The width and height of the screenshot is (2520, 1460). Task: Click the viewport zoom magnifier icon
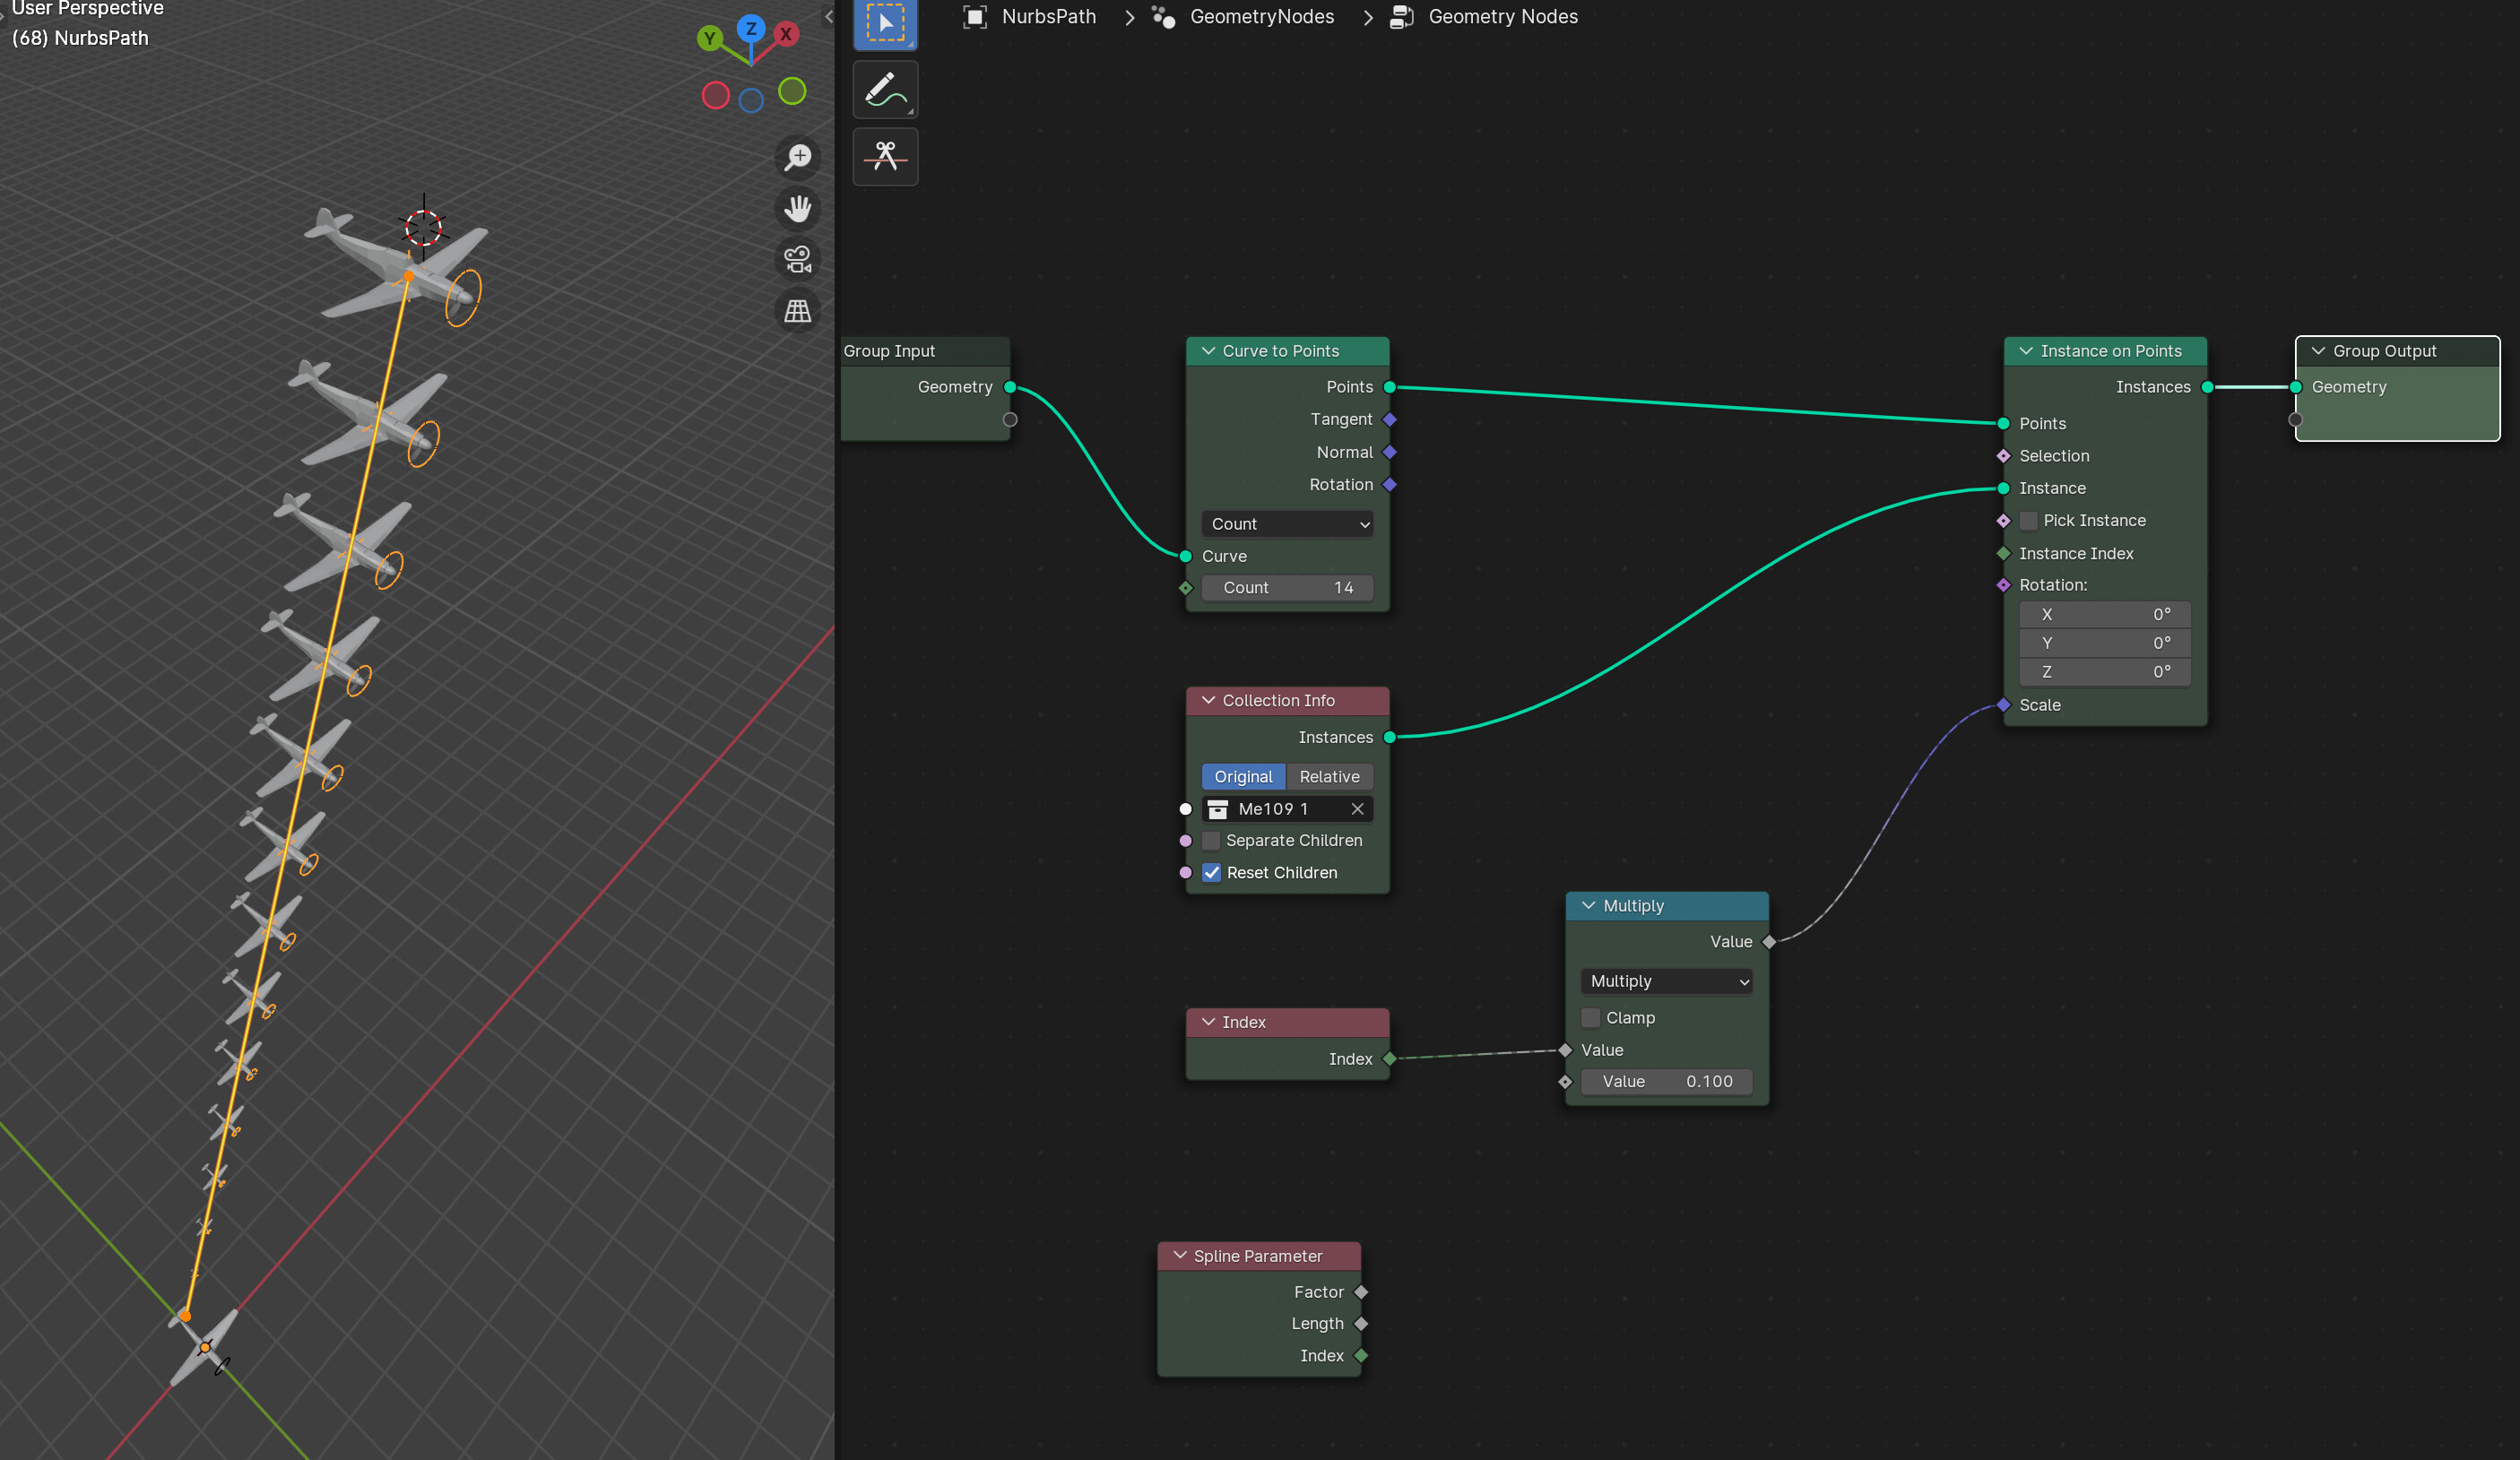798,157
